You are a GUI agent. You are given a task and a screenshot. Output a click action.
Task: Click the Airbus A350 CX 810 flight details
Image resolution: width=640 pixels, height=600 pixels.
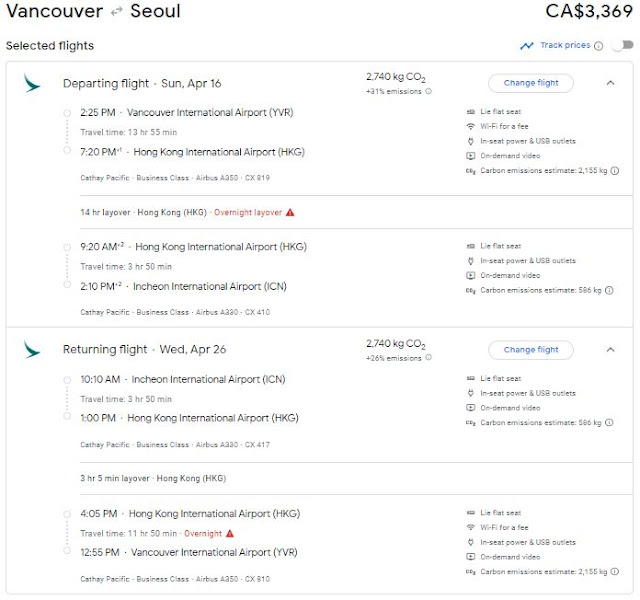pyautogui.click(x=175, y=579)
